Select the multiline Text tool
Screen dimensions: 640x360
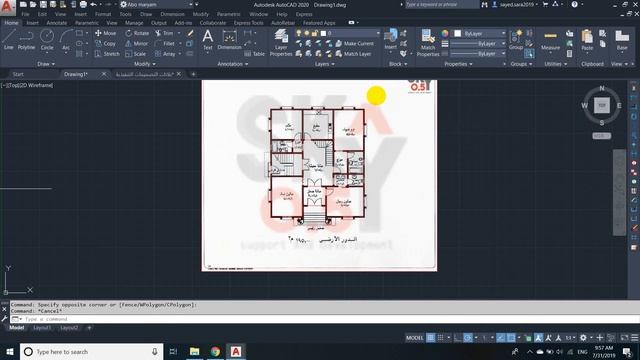[208, 40]
